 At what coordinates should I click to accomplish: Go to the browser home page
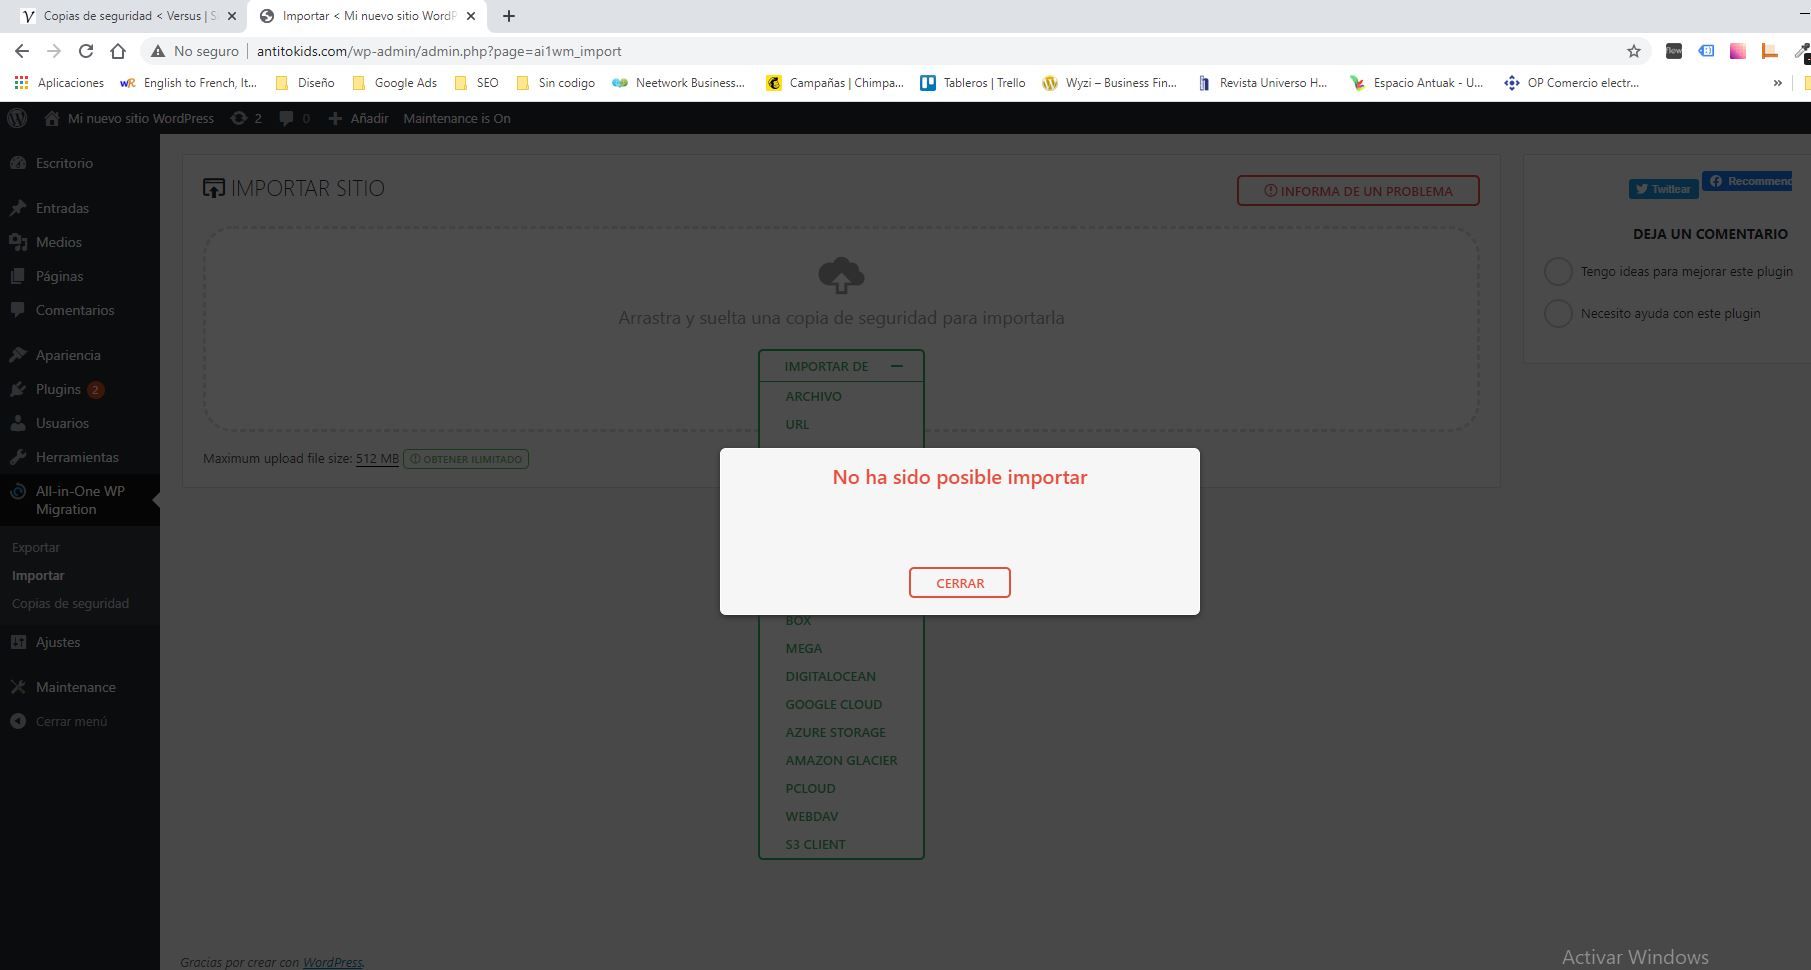(118, 51)
